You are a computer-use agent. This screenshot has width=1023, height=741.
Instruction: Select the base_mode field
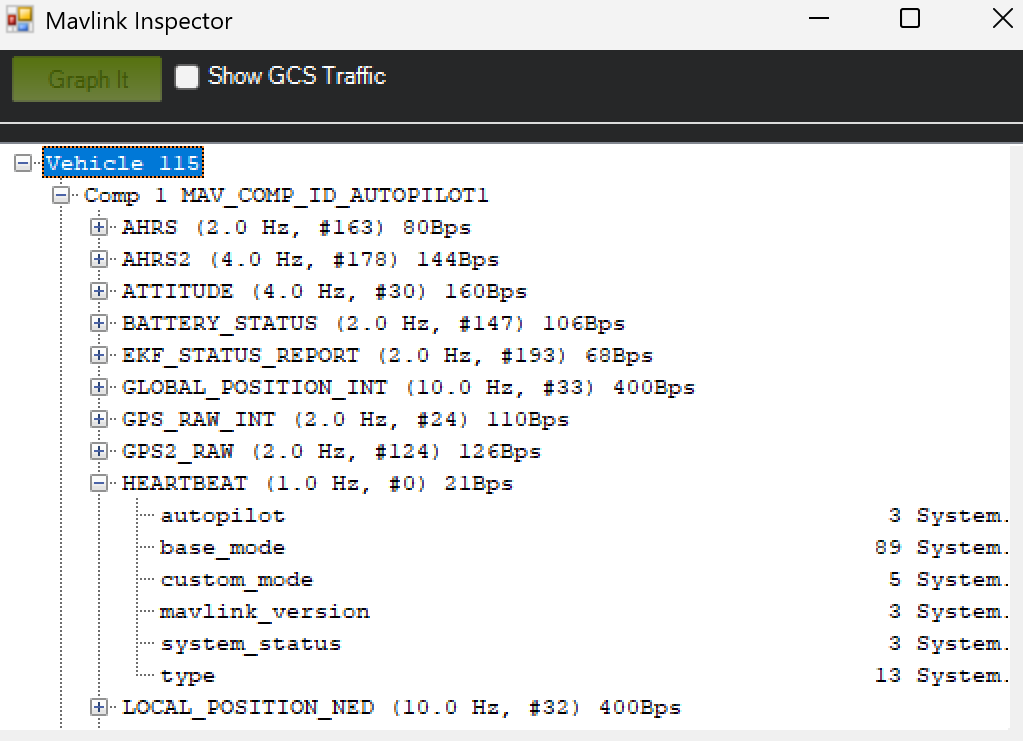222,547
